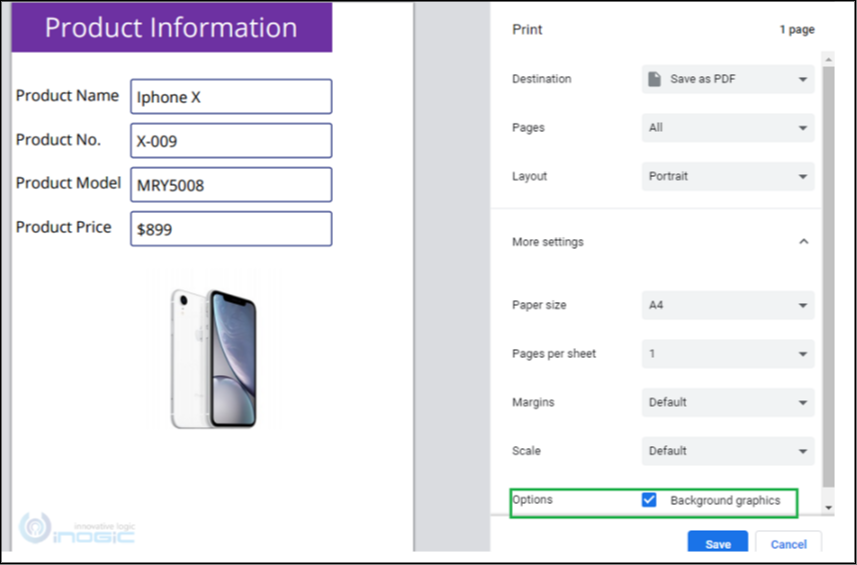
Task: Click the Product Model field with MRY5008
Action: click(x=231, y=185)
